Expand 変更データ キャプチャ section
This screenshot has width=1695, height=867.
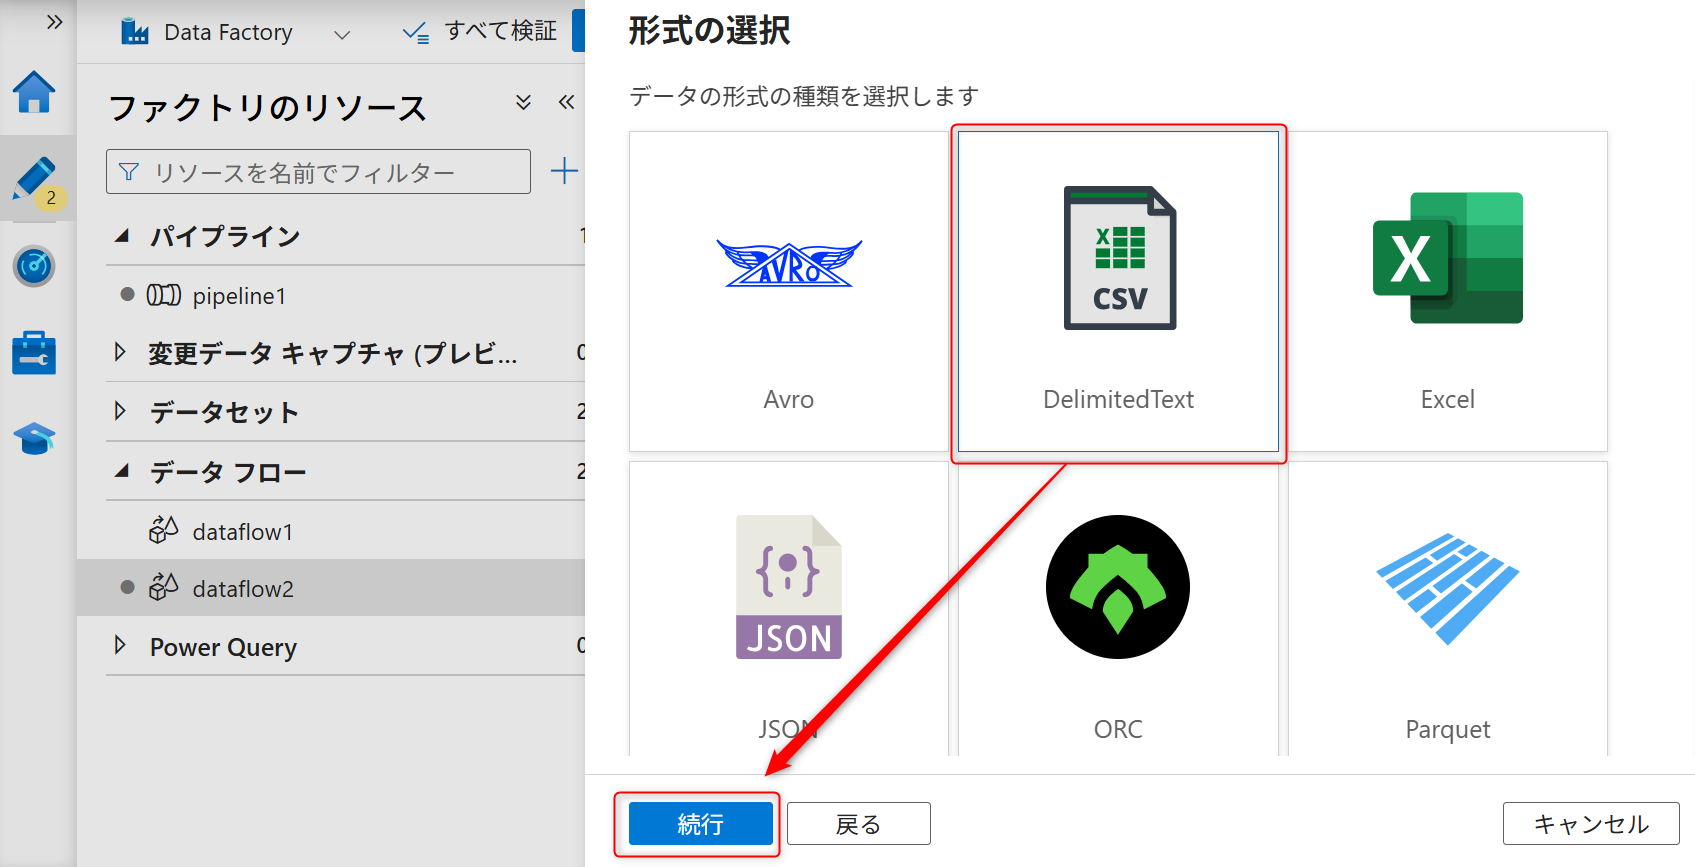pyautogui.click(x=120, y=352)
